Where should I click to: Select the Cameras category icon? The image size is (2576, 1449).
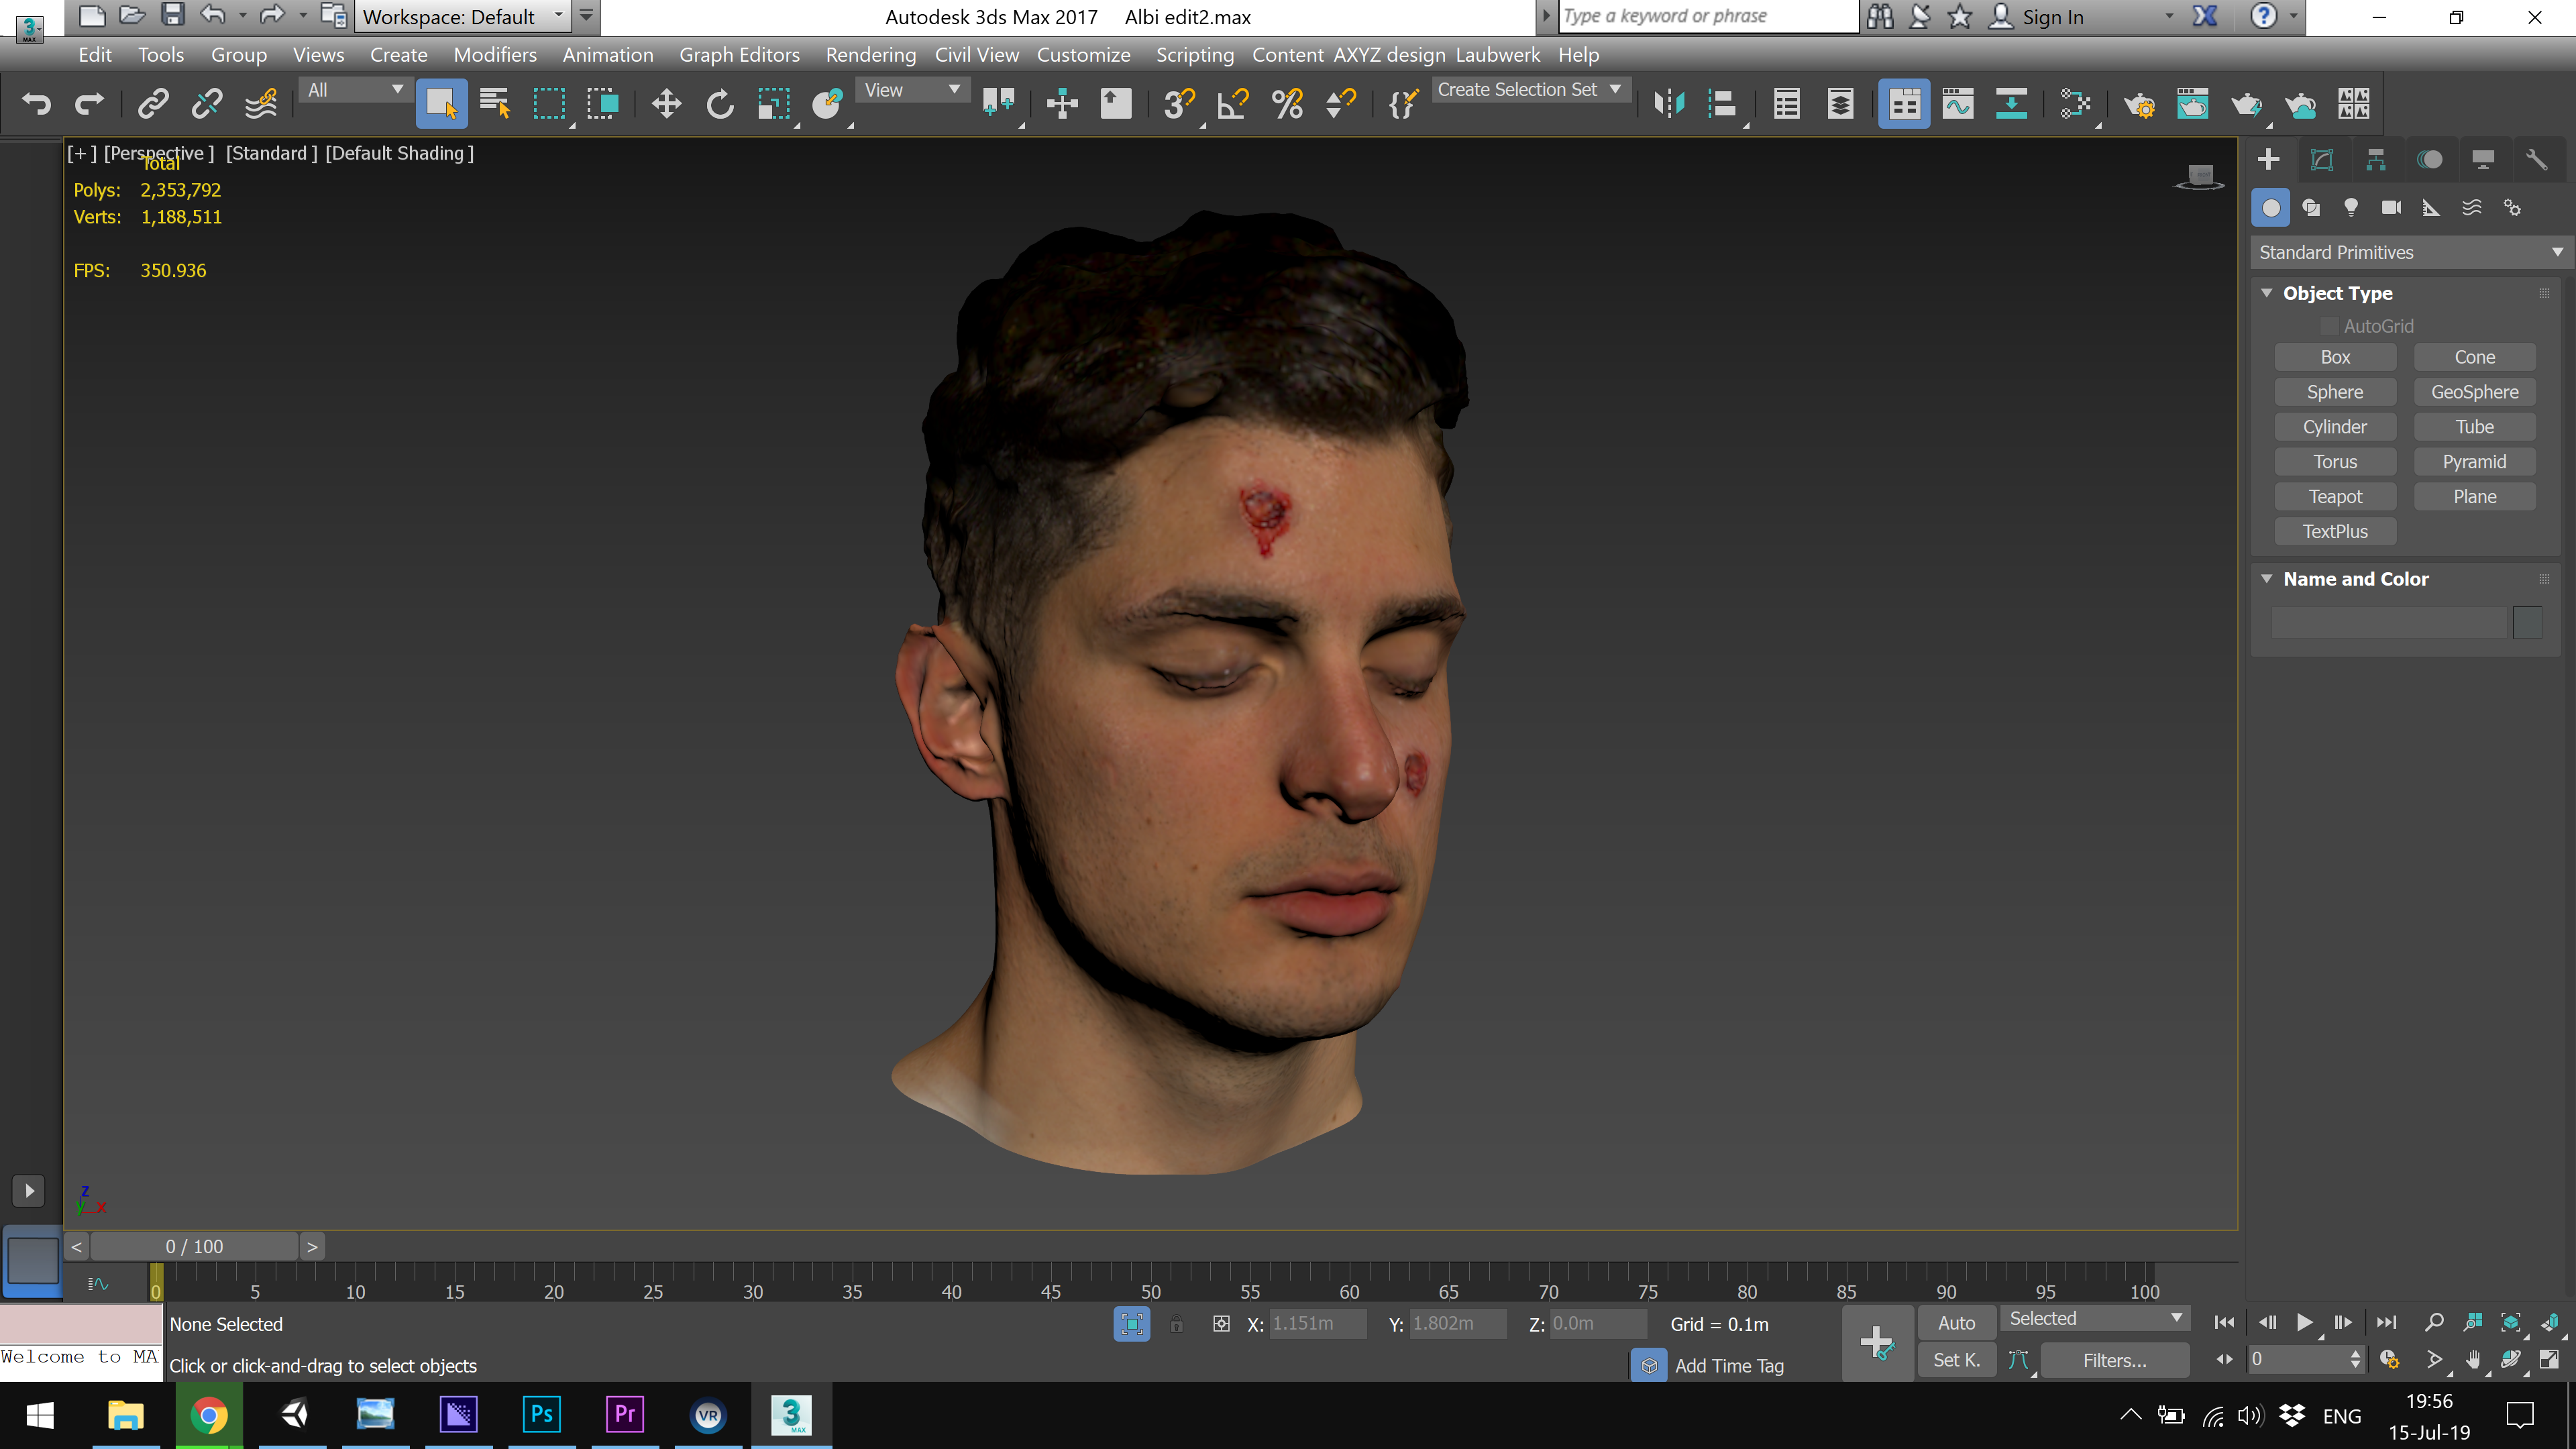click(x=2391, y=208)
